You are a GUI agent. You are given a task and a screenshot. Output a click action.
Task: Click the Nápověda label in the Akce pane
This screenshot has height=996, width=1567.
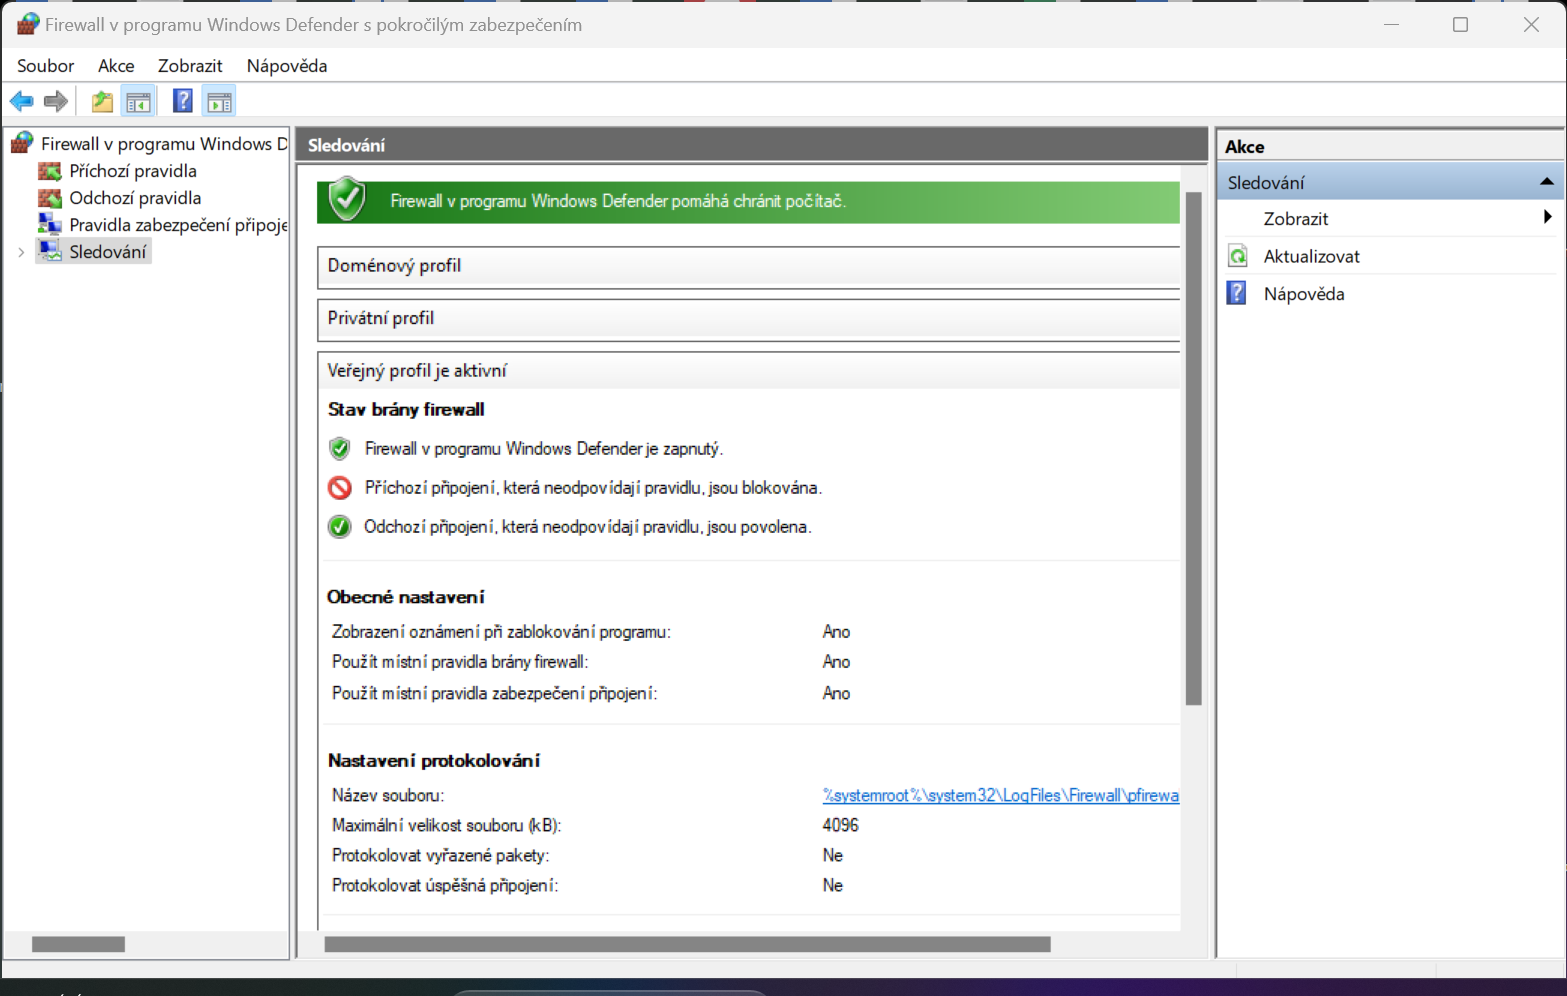(x=1304, y=294)
